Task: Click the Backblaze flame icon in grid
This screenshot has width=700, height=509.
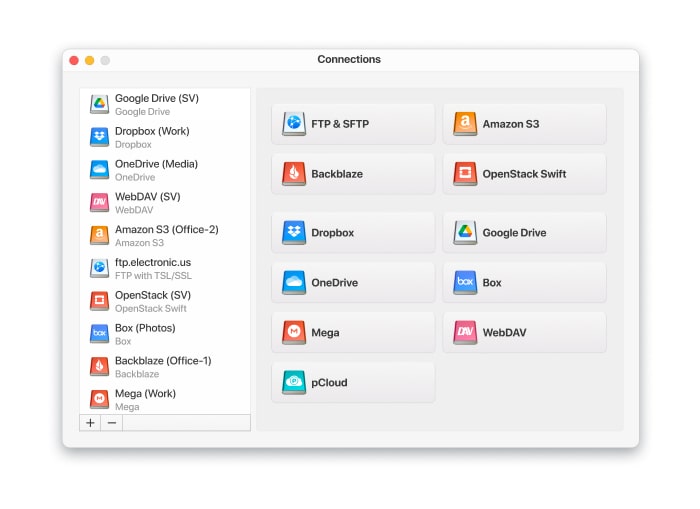Action: coord(294,174)
